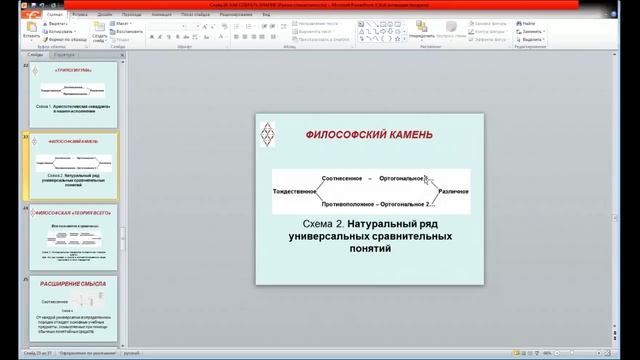Select the right arrow shape in gallery
640x360 pixels.
point(383,31)
